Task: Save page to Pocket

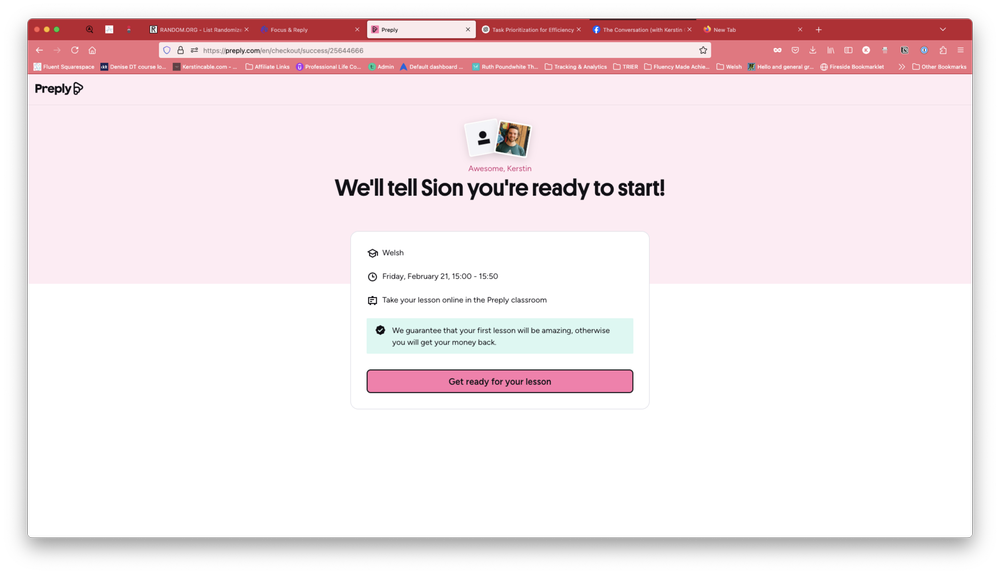Action: 795,50
